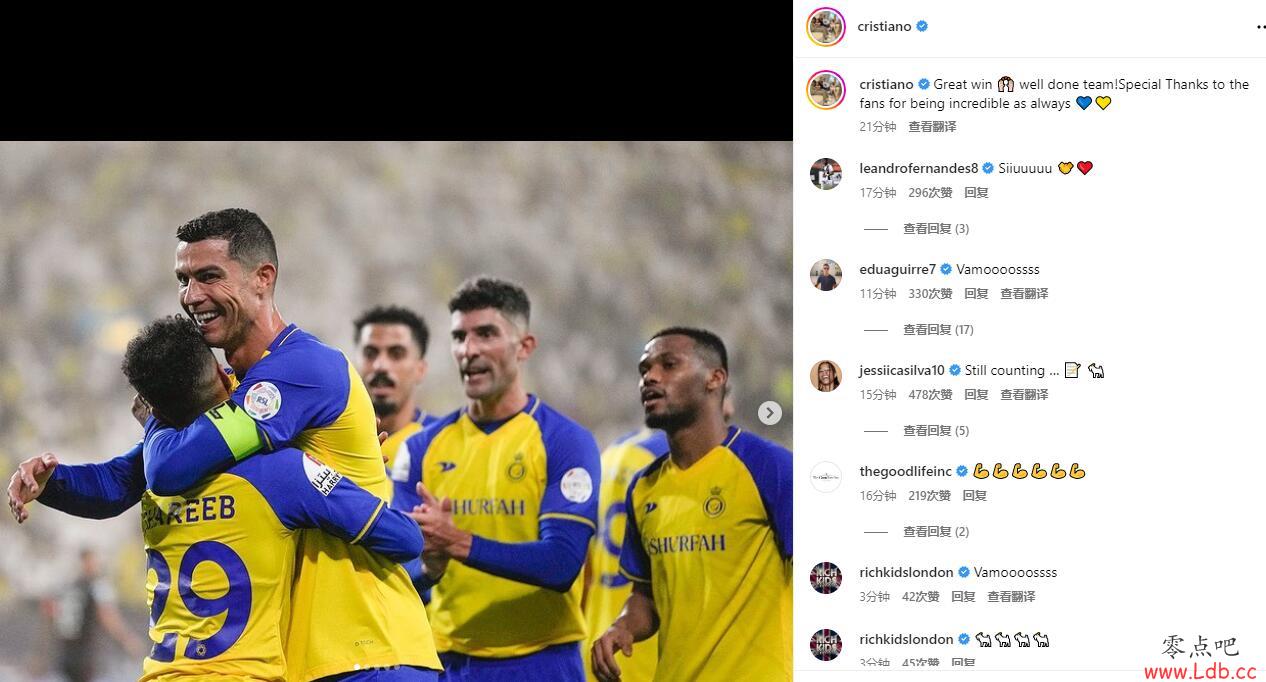The width and height of the screenshot is (1266, 682).
Task: Click 查看翻译 under the caption
Action: [932, 127]
